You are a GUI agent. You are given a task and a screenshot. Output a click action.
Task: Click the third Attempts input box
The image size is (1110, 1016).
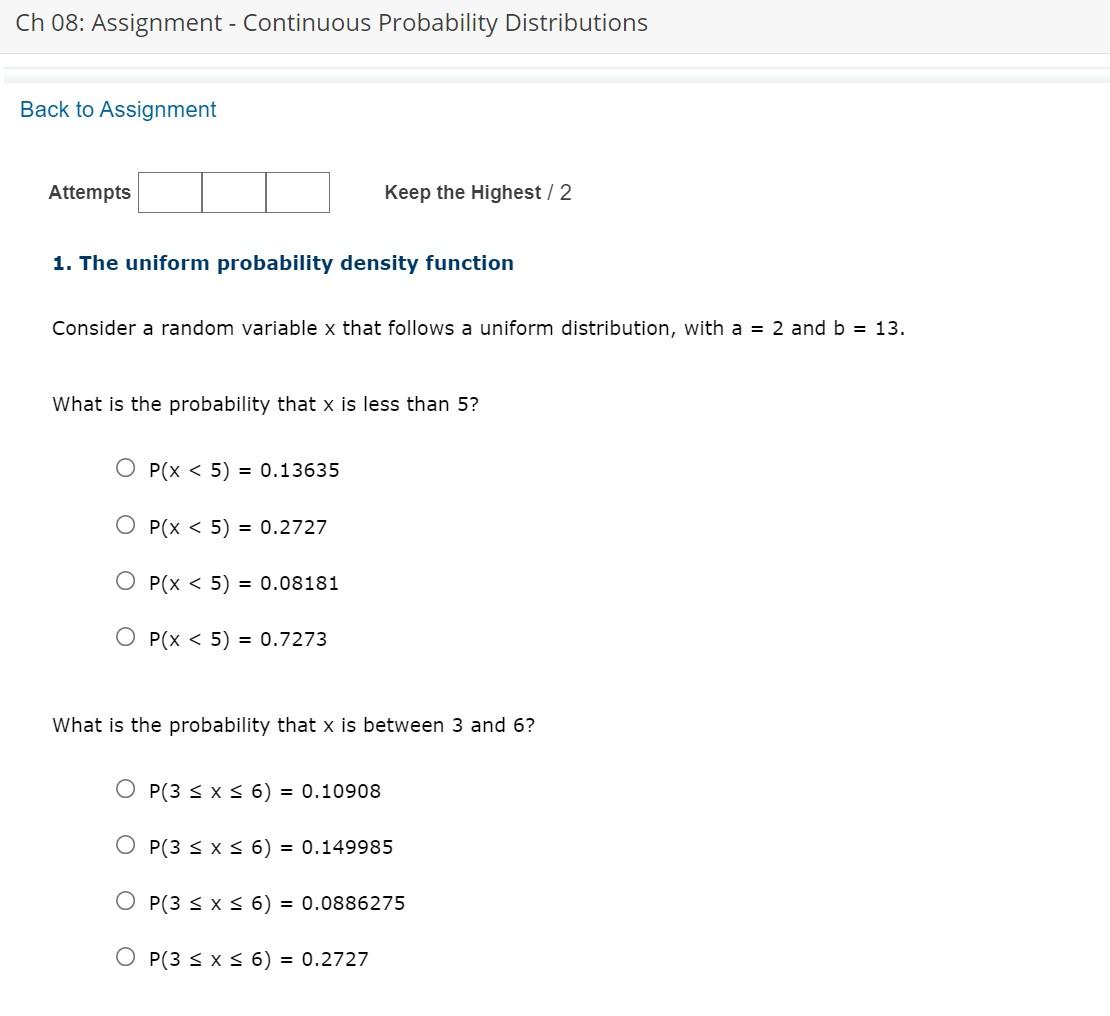(x=297, y=192)
